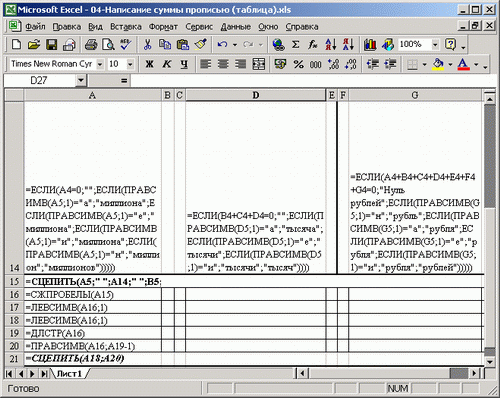Apply currency style icon
This screenshot has height=398, width=500.
pyautogui.click(x=280, y=64)
